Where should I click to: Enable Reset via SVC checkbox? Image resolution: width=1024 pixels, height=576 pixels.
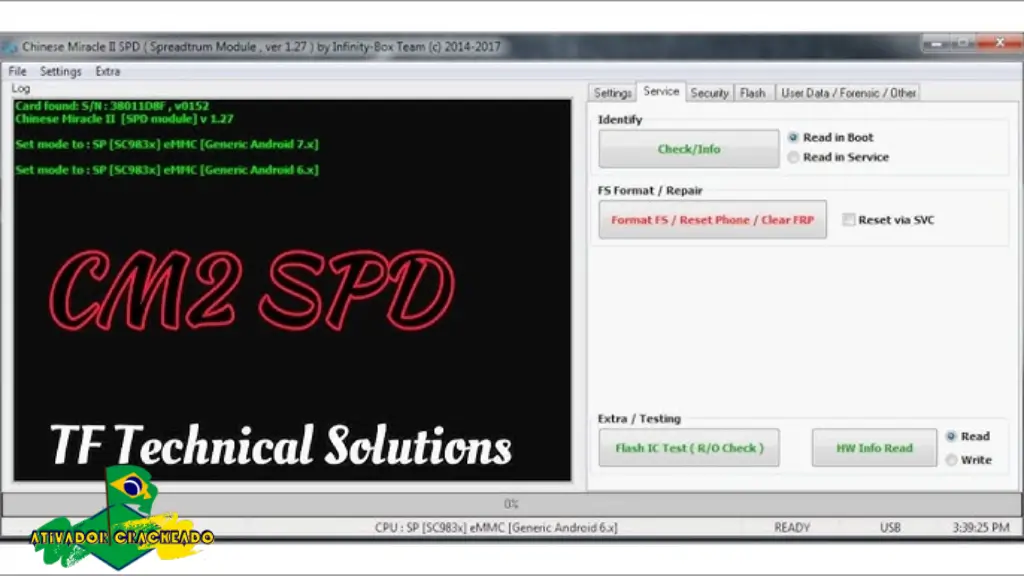pos(889,220)
